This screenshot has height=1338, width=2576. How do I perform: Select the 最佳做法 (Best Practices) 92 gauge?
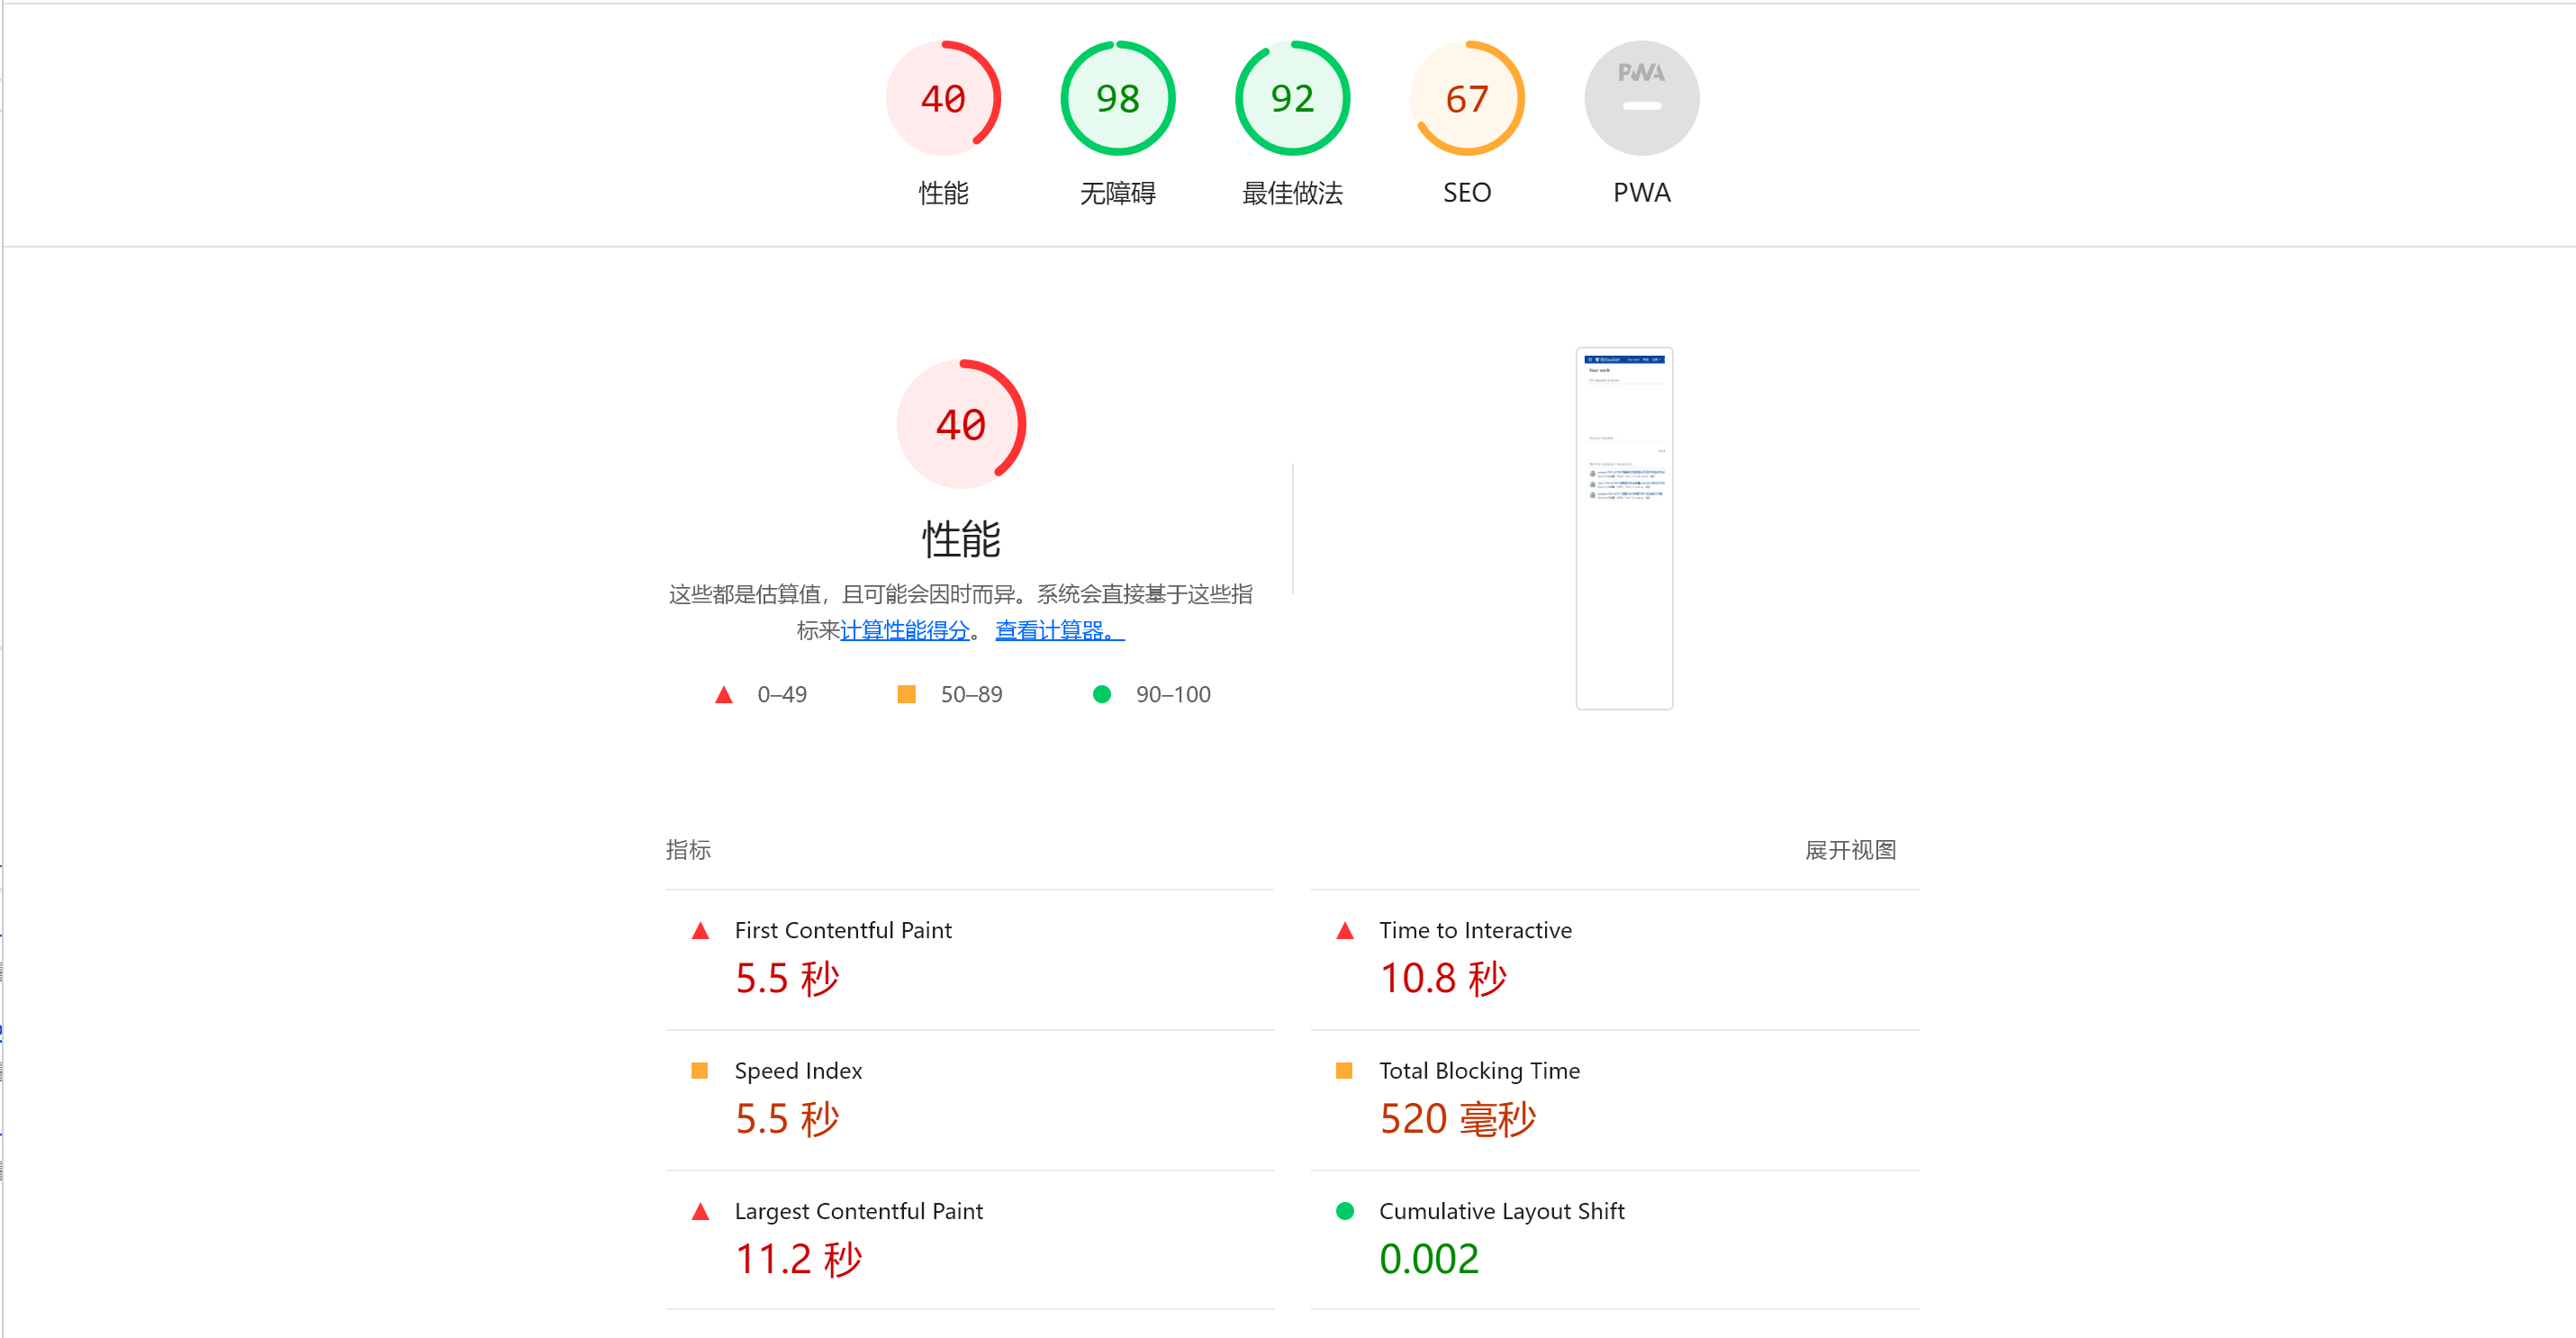coord(1291,98)
